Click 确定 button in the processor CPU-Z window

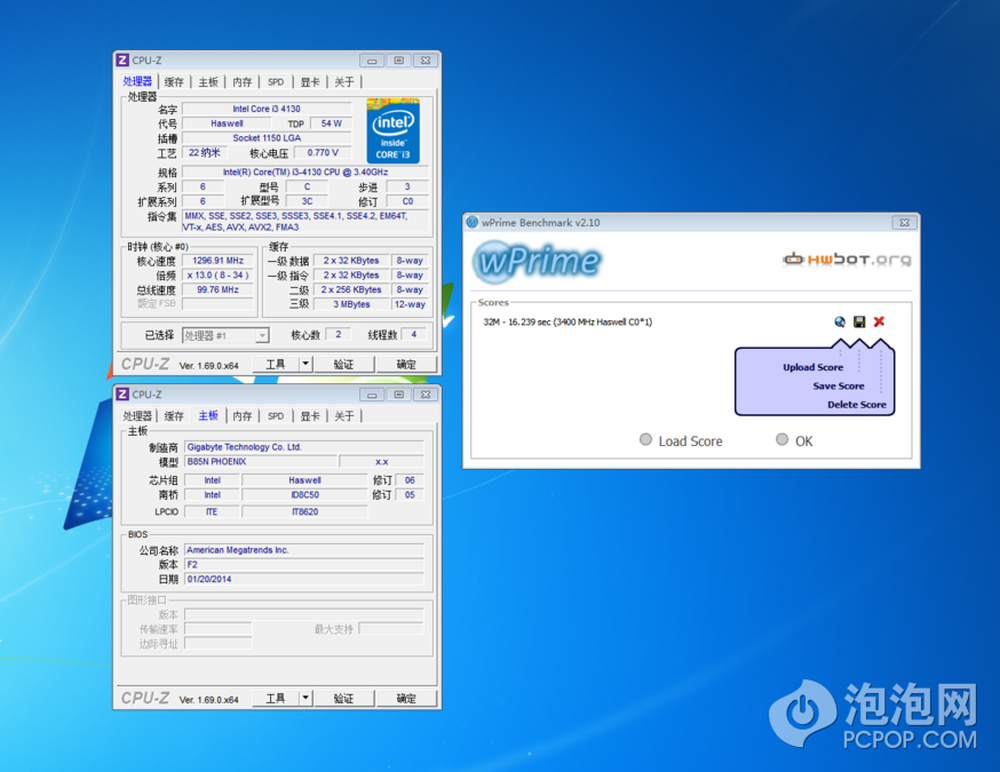[406, 364]
